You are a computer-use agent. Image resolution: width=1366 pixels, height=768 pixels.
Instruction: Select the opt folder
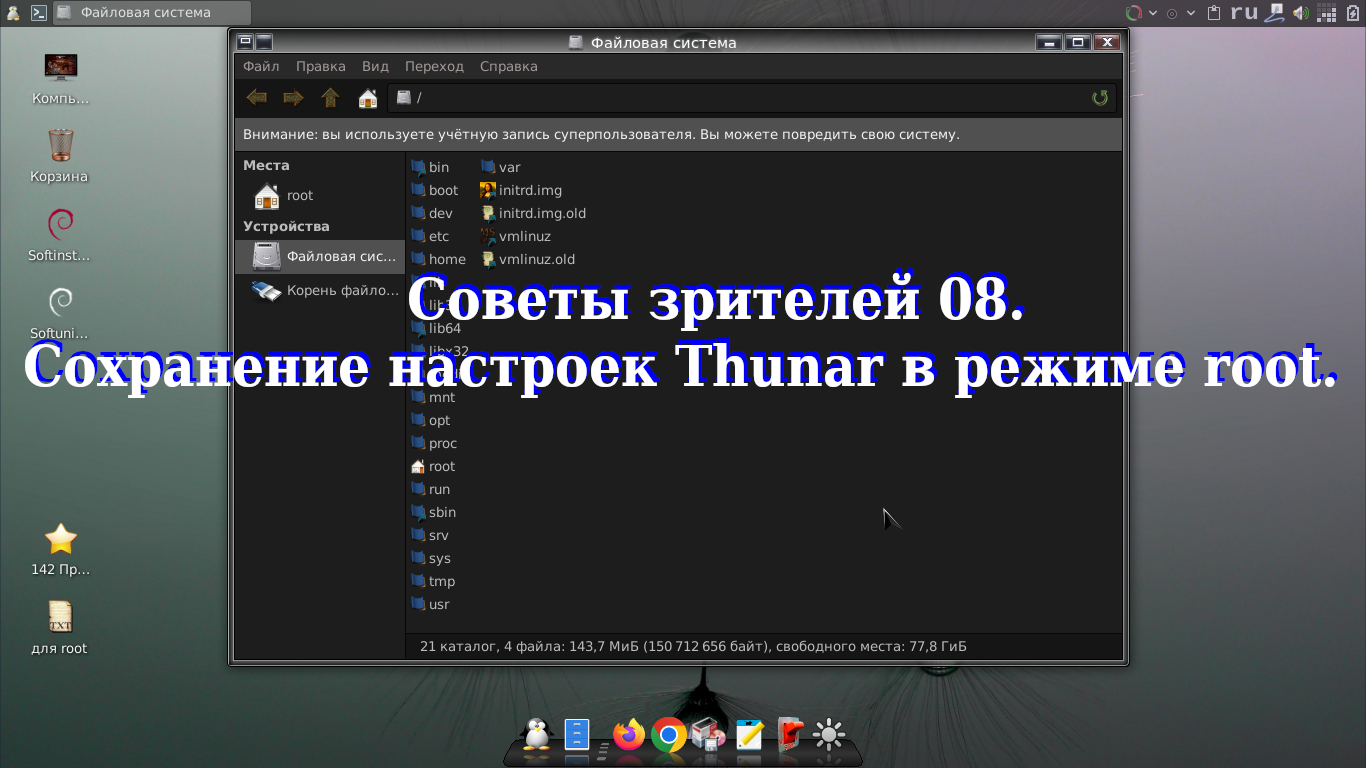coord(431,420)
